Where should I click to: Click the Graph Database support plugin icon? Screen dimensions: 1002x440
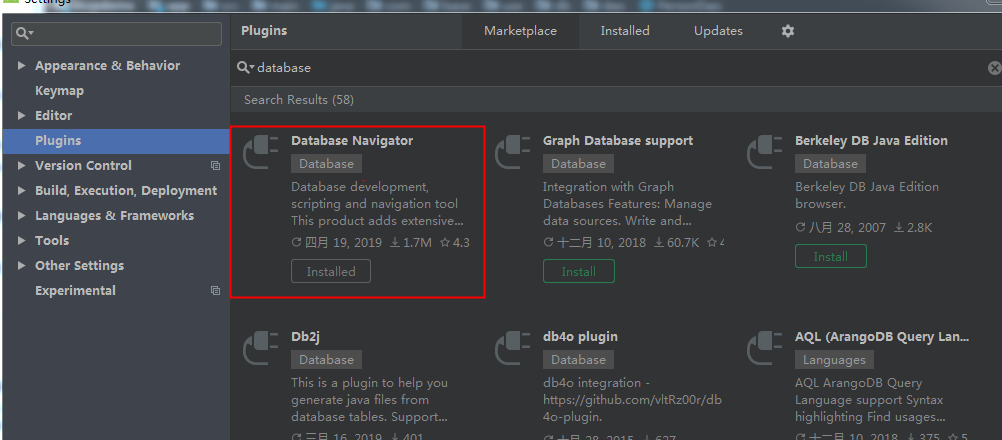click(x=513, y=153)
